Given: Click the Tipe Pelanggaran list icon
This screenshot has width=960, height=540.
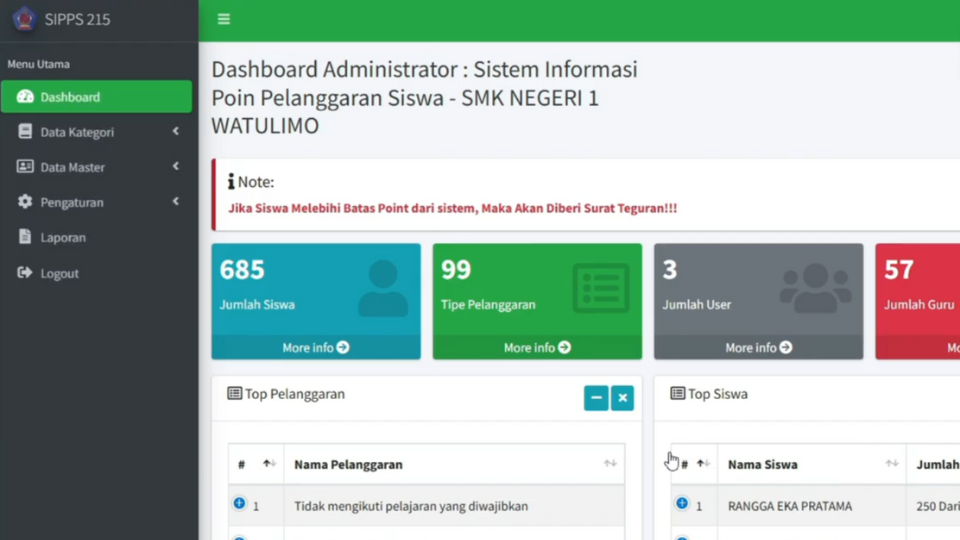Looking at the screenshot, I should point(601,288).
